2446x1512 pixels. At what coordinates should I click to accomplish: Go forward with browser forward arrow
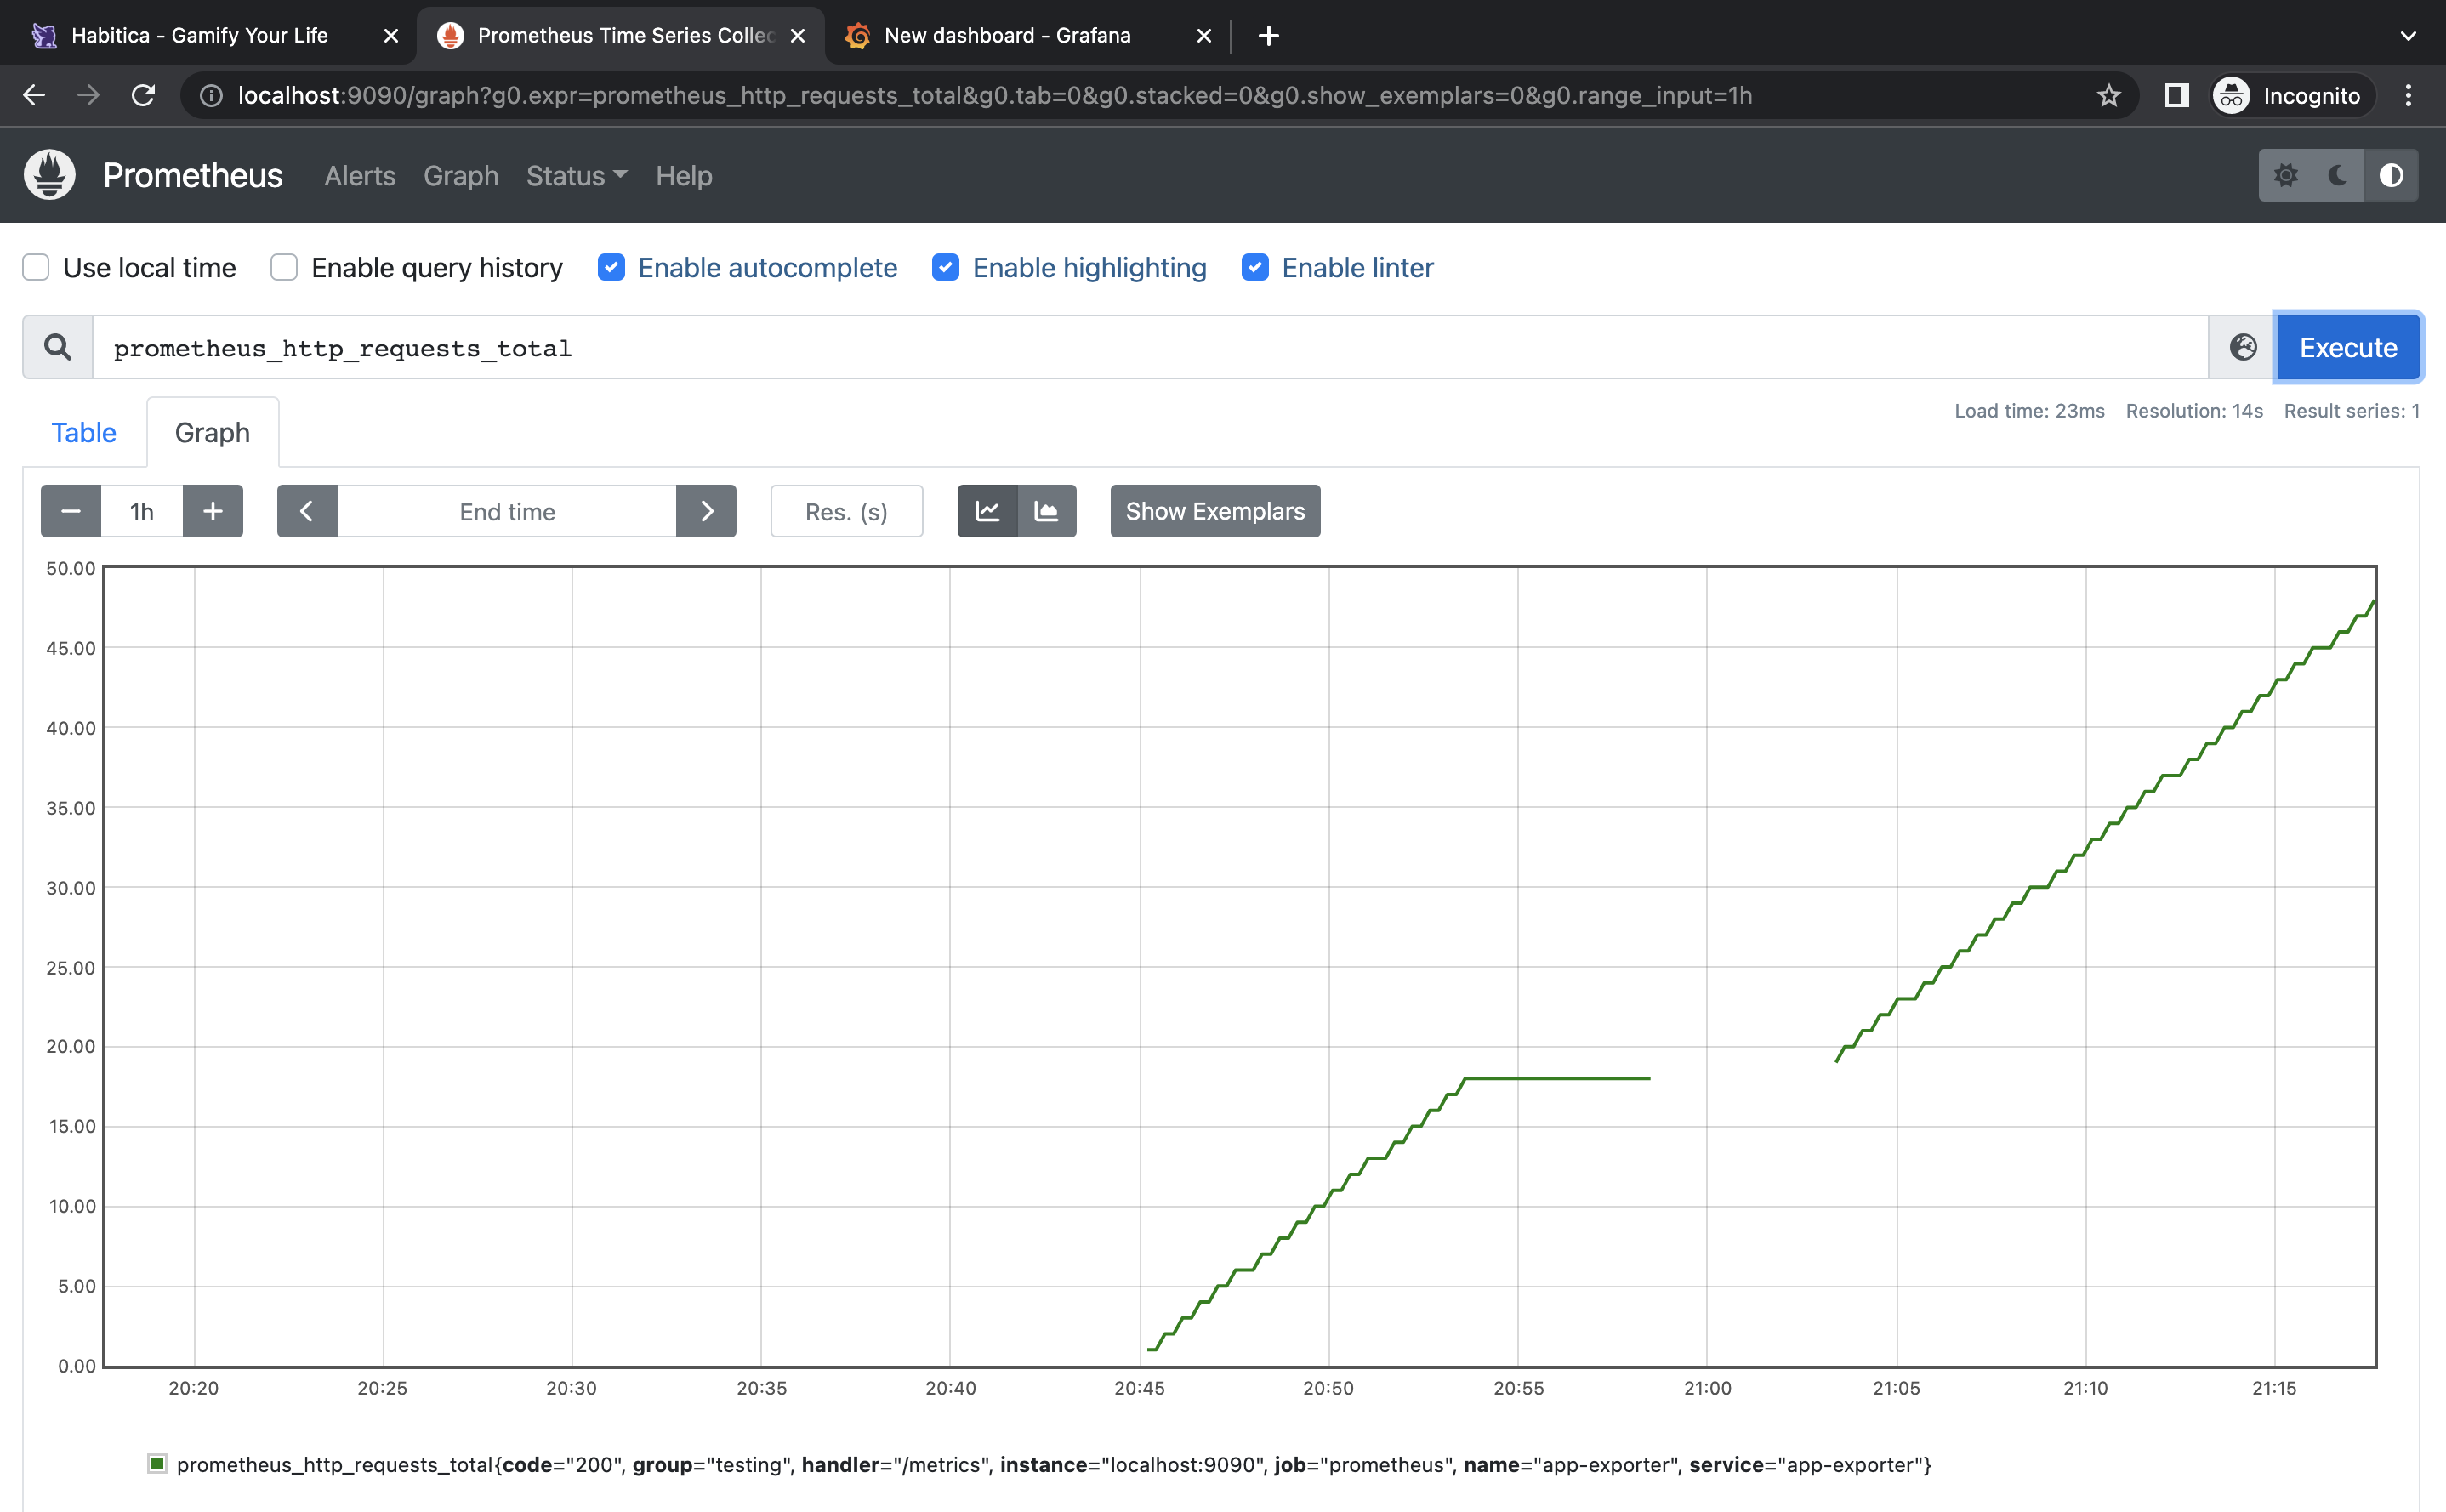click(89, 95)
